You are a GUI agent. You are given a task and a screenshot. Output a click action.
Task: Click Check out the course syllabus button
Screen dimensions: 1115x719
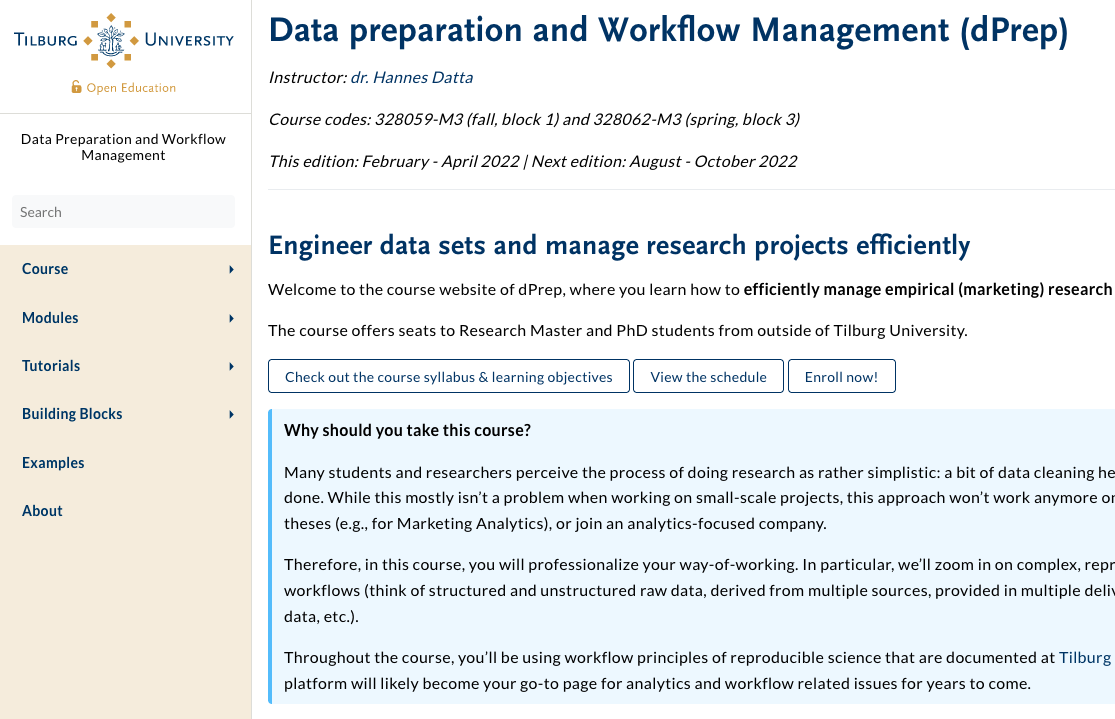449,377
